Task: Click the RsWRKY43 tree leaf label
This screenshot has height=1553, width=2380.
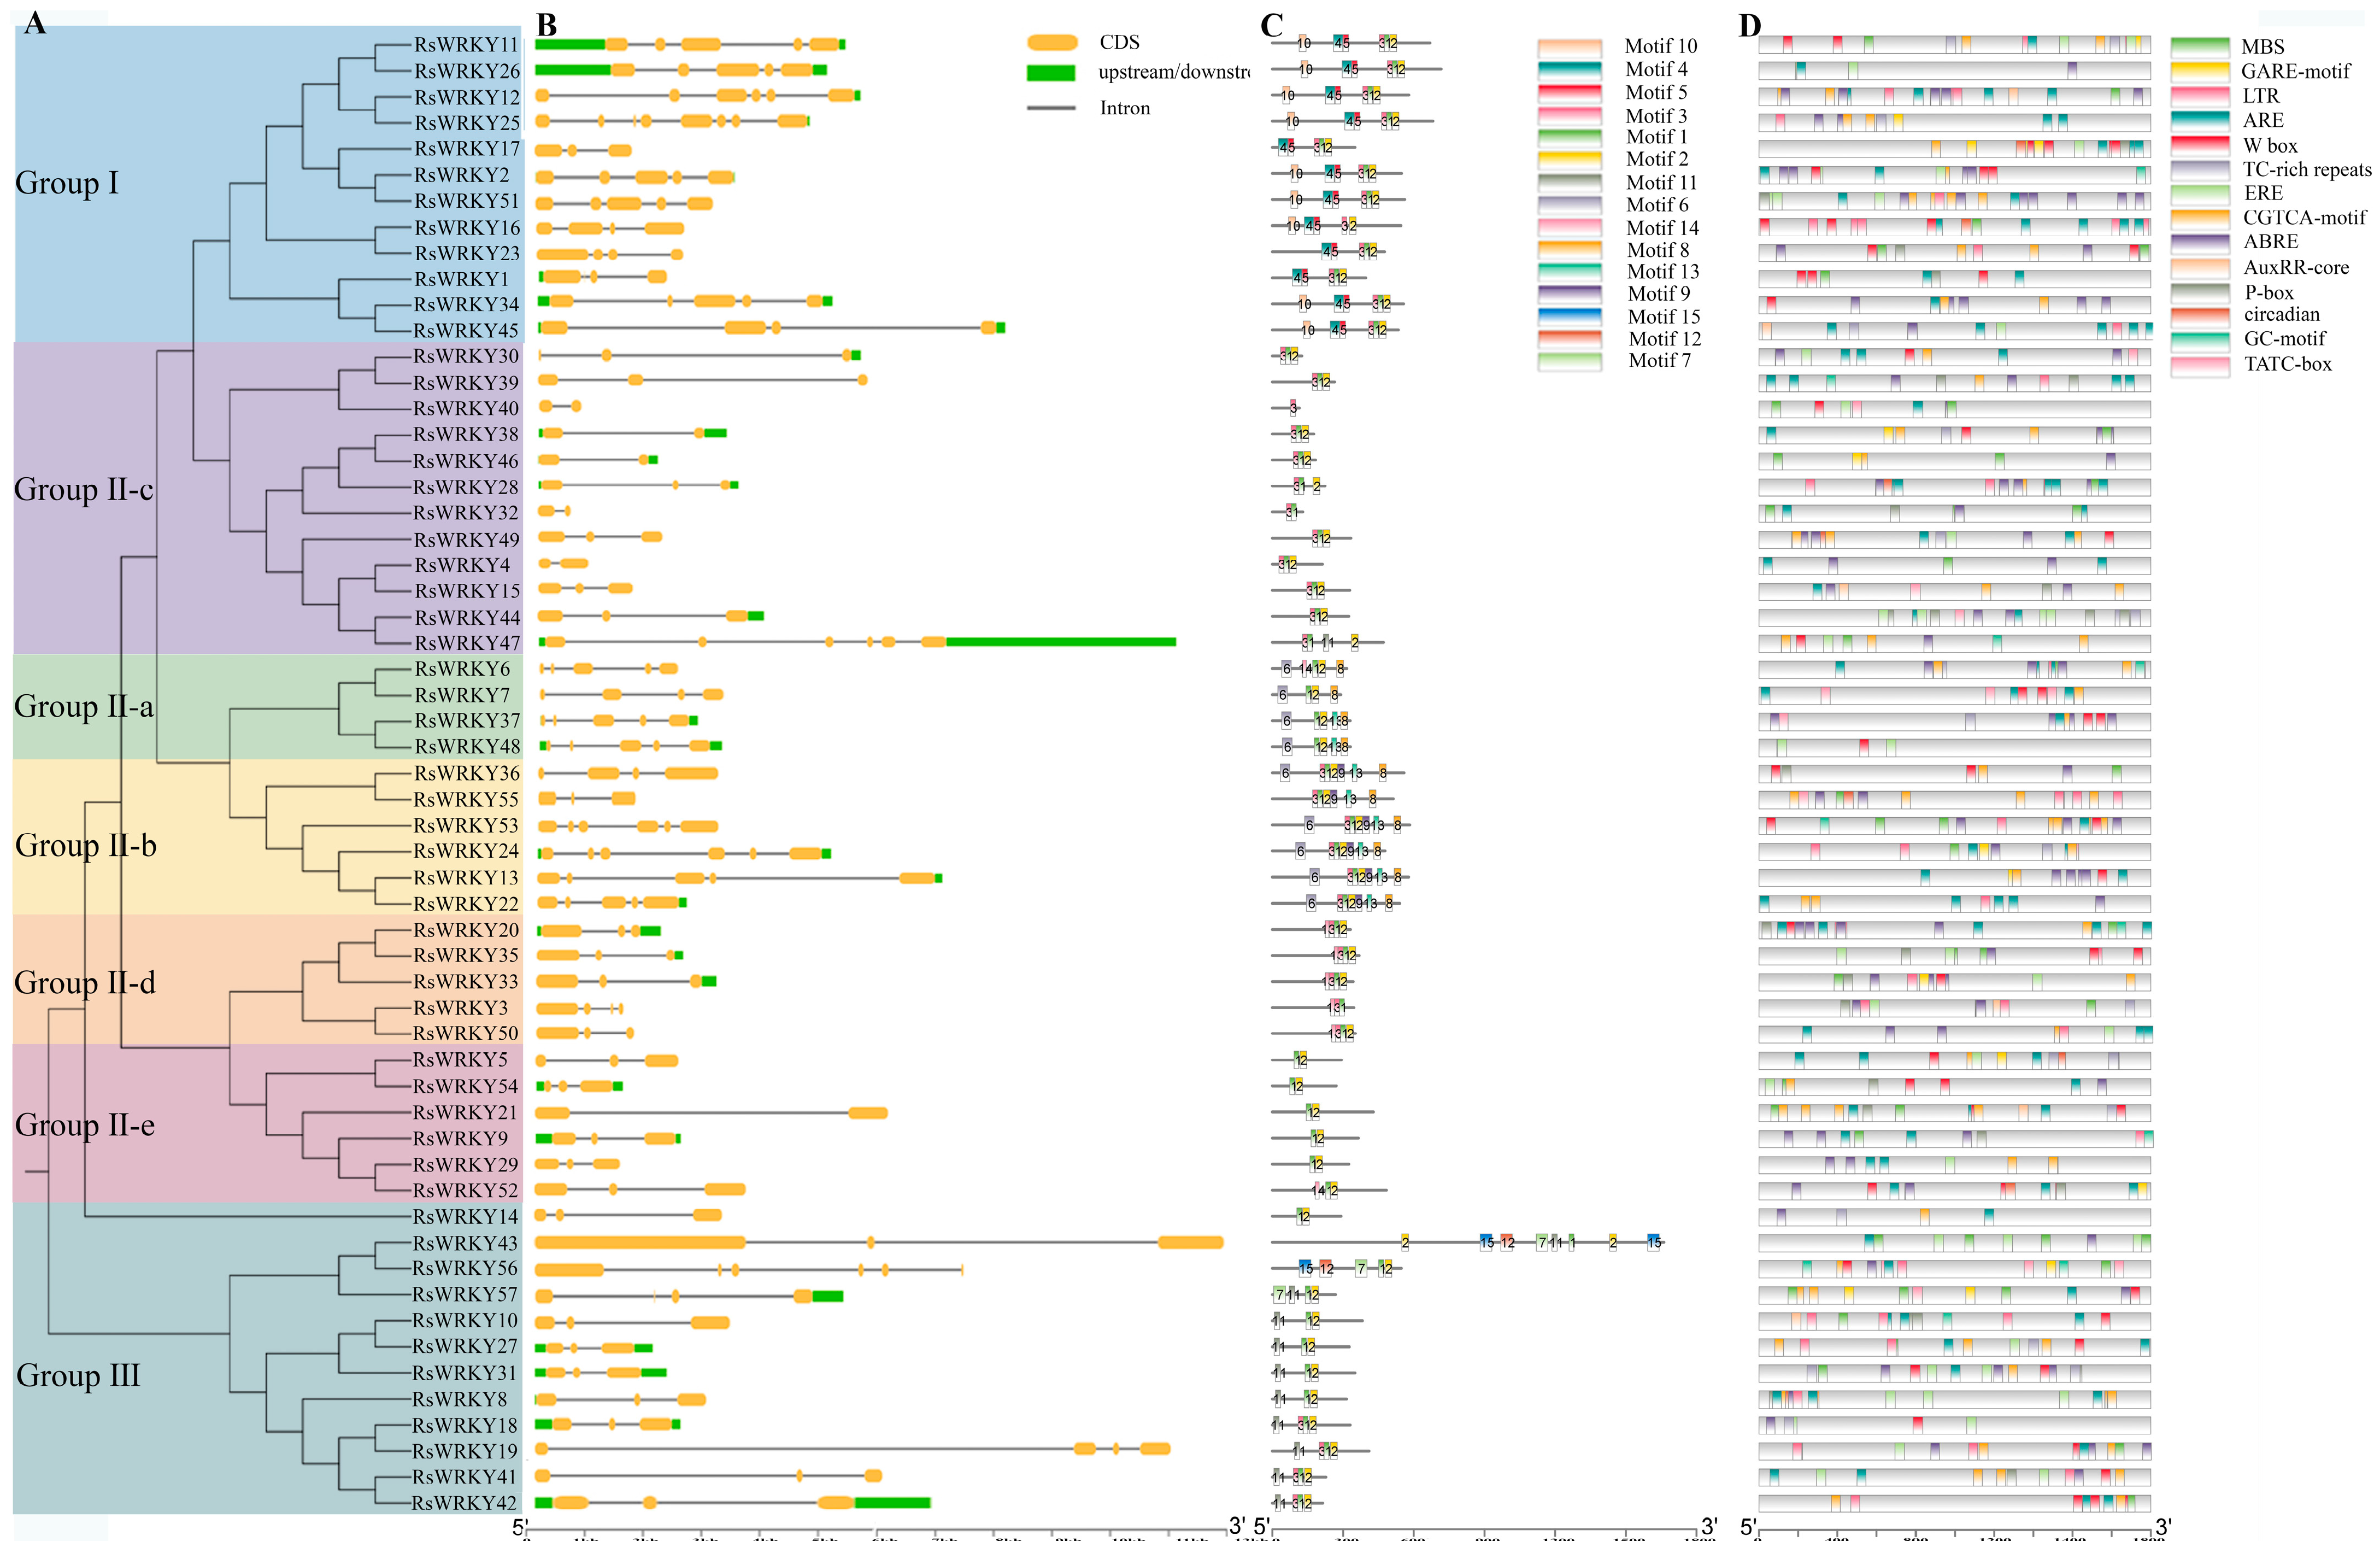Action: pos(465,1243)
